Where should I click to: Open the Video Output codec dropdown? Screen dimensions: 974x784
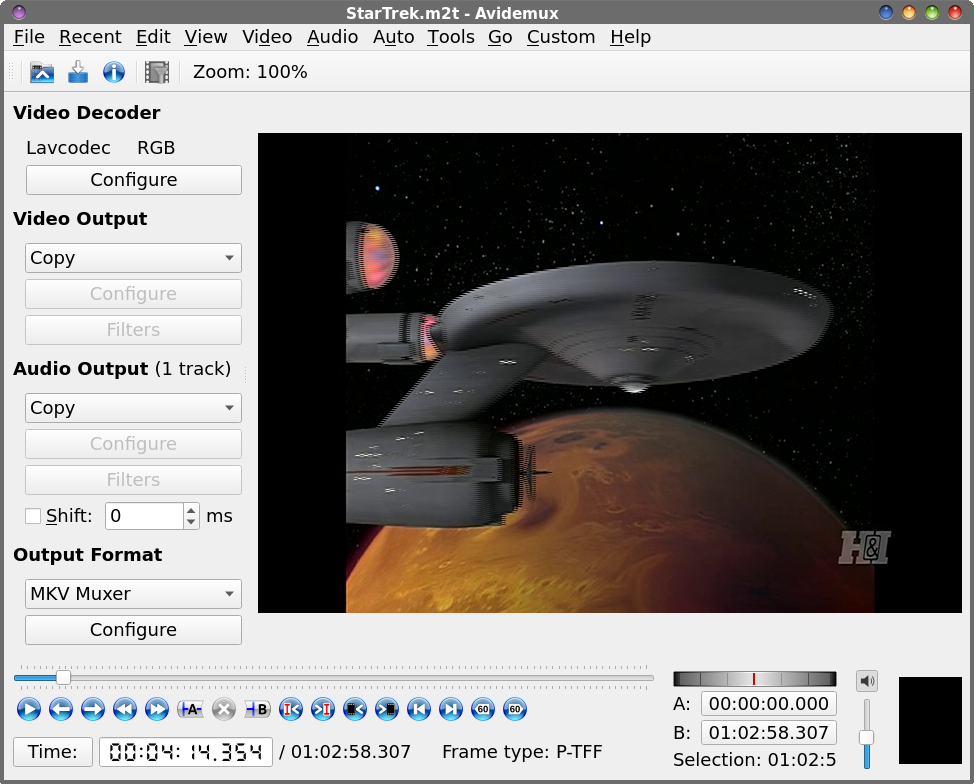click(x=133, y=258)
